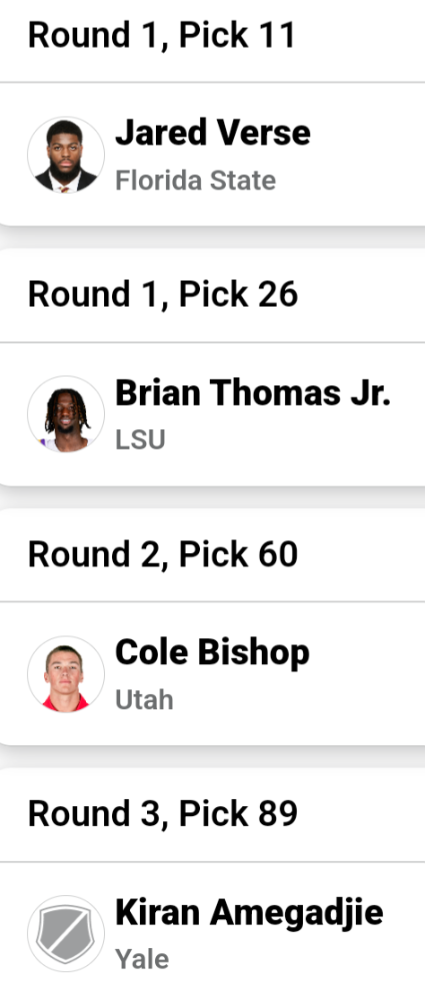
Task: Click the Utah college label
Action: 144,700
